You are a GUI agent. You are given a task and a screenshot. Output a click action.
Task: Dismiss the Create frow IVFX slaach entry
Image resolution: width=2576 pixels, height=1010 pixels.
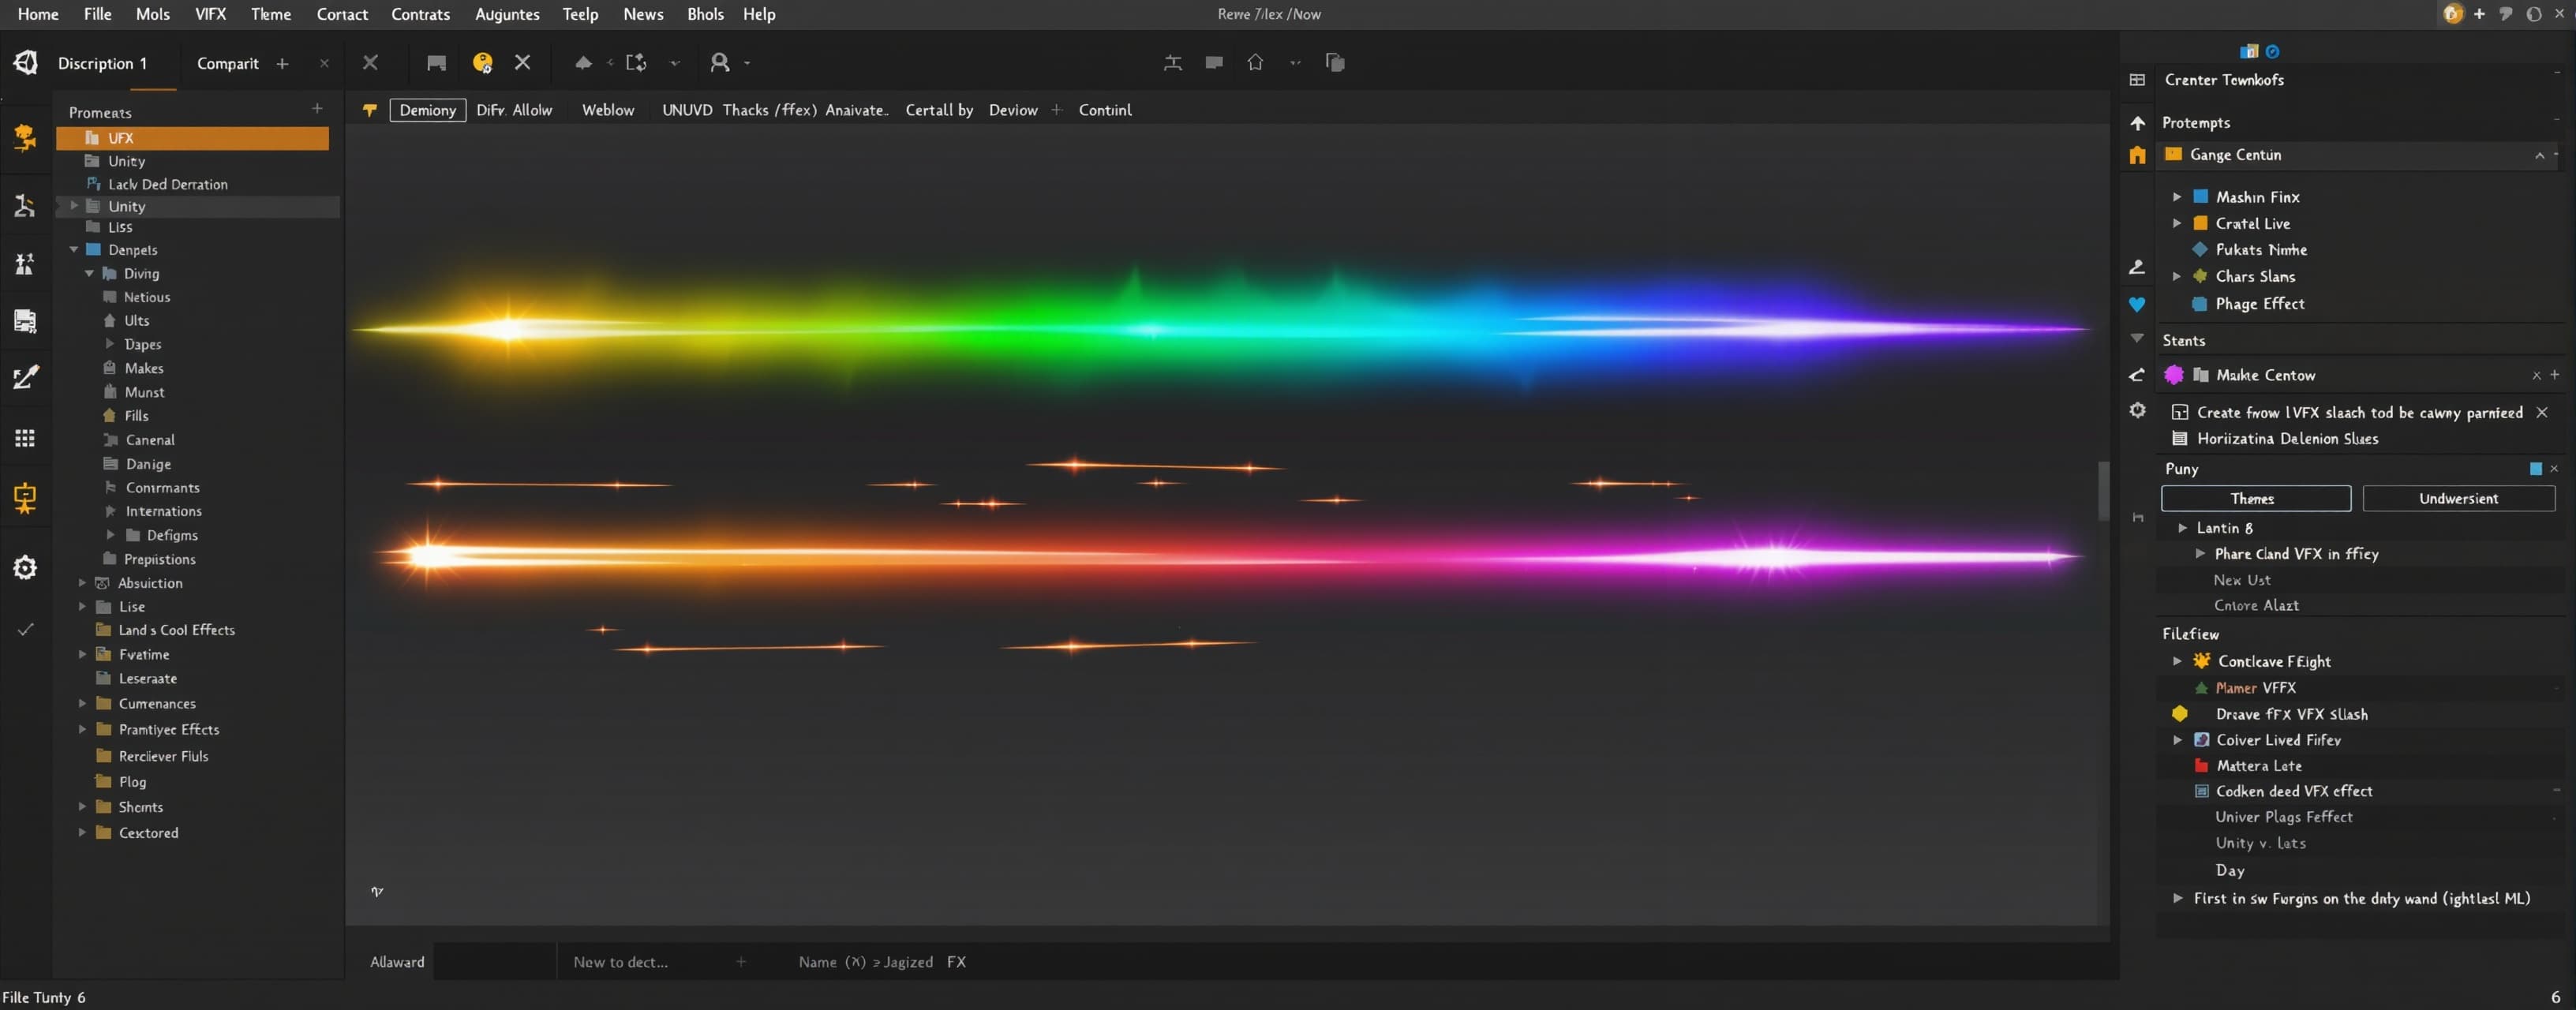point(2542,412)
